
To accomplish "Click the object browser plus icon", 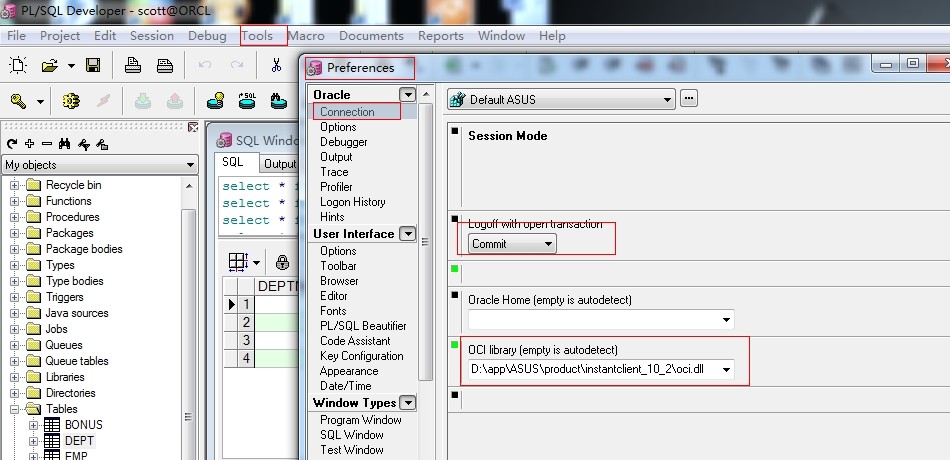I will tap(29, 144).
